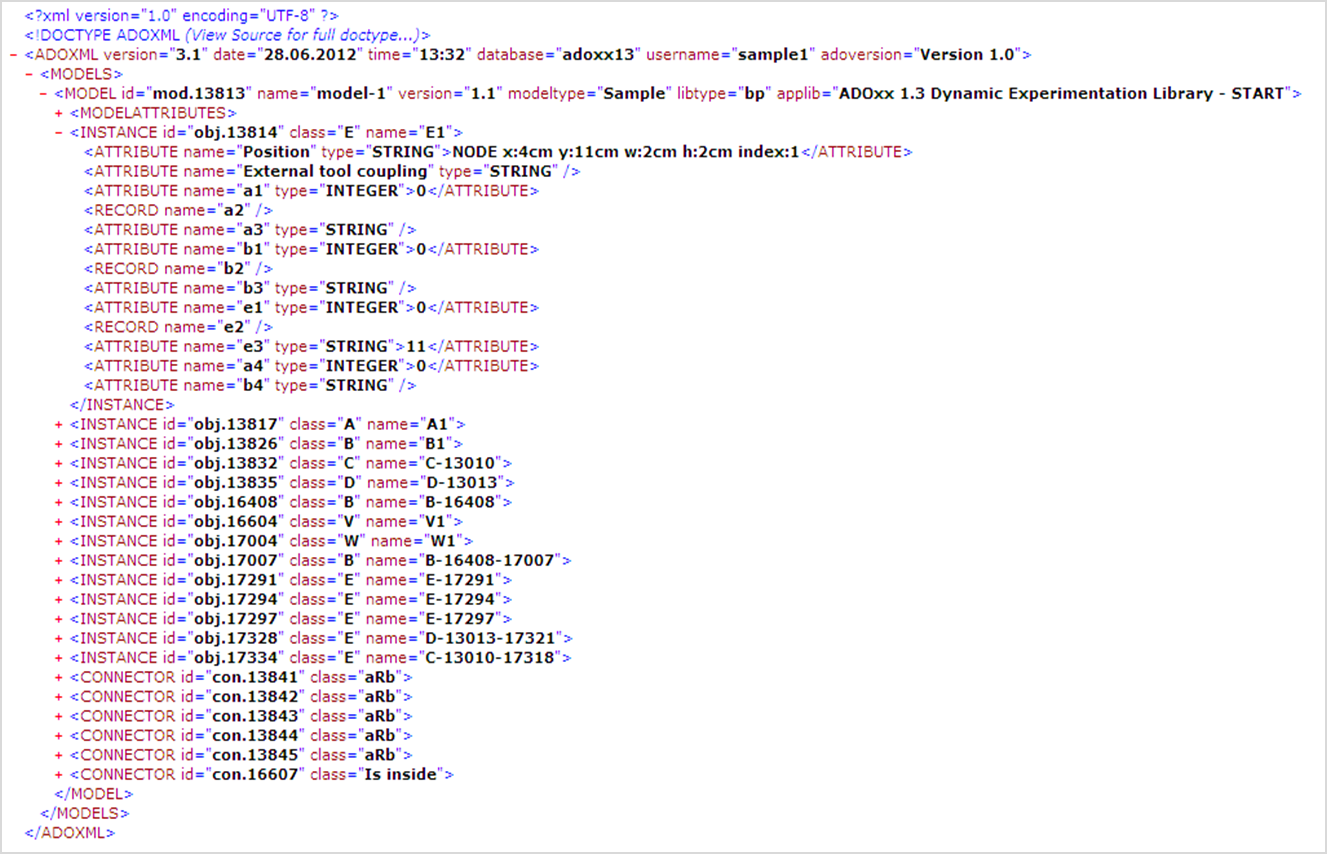Expand the MODELATTRIBUTES node

click(x=56, y=112)
